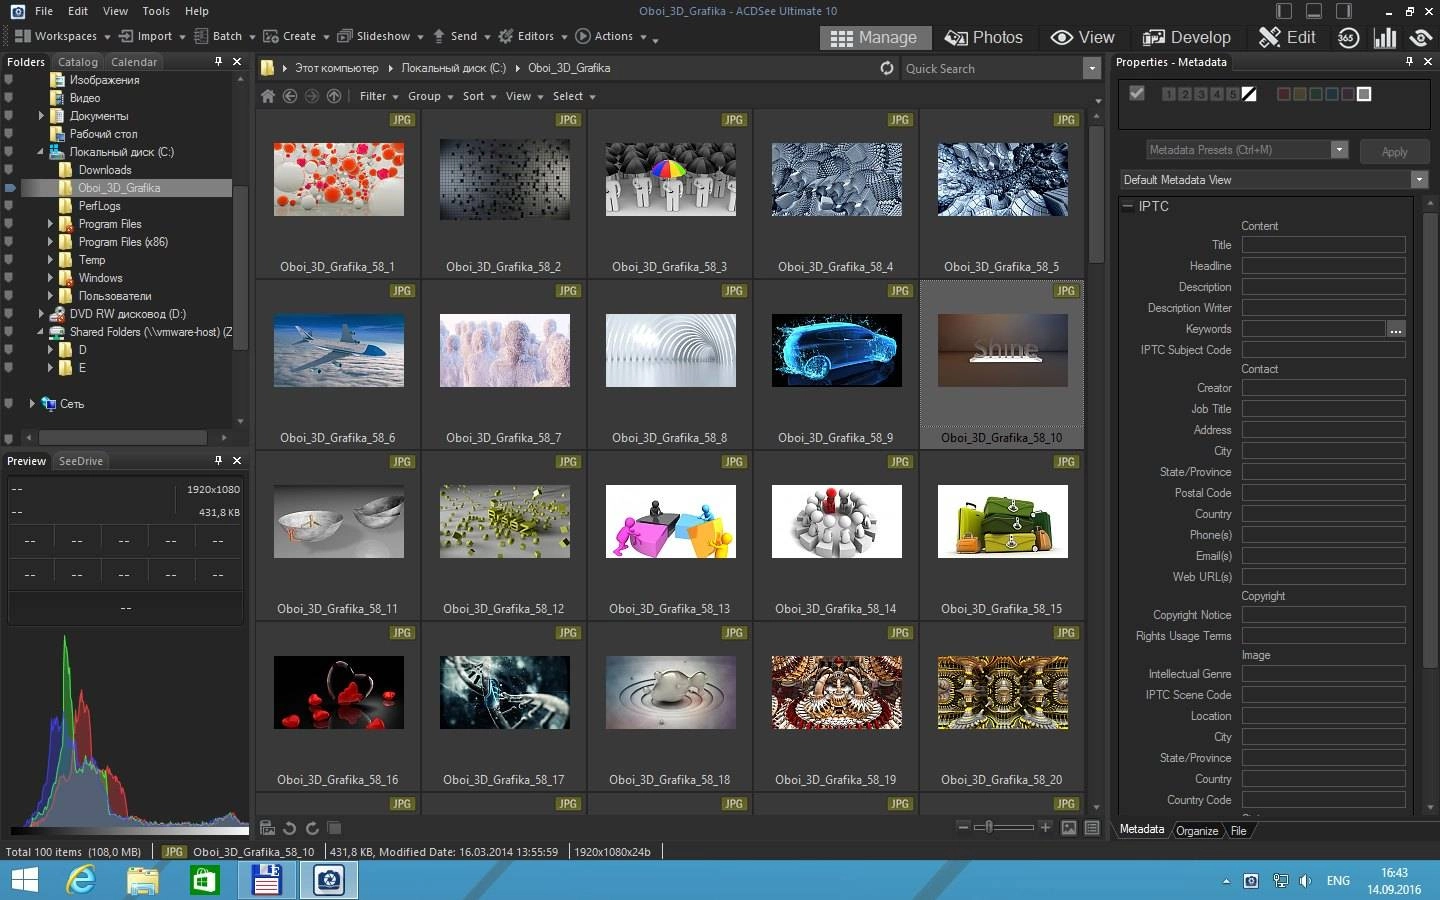Open Metadata Presets dropdown
1440x900 pixels.
(1339, 150)
